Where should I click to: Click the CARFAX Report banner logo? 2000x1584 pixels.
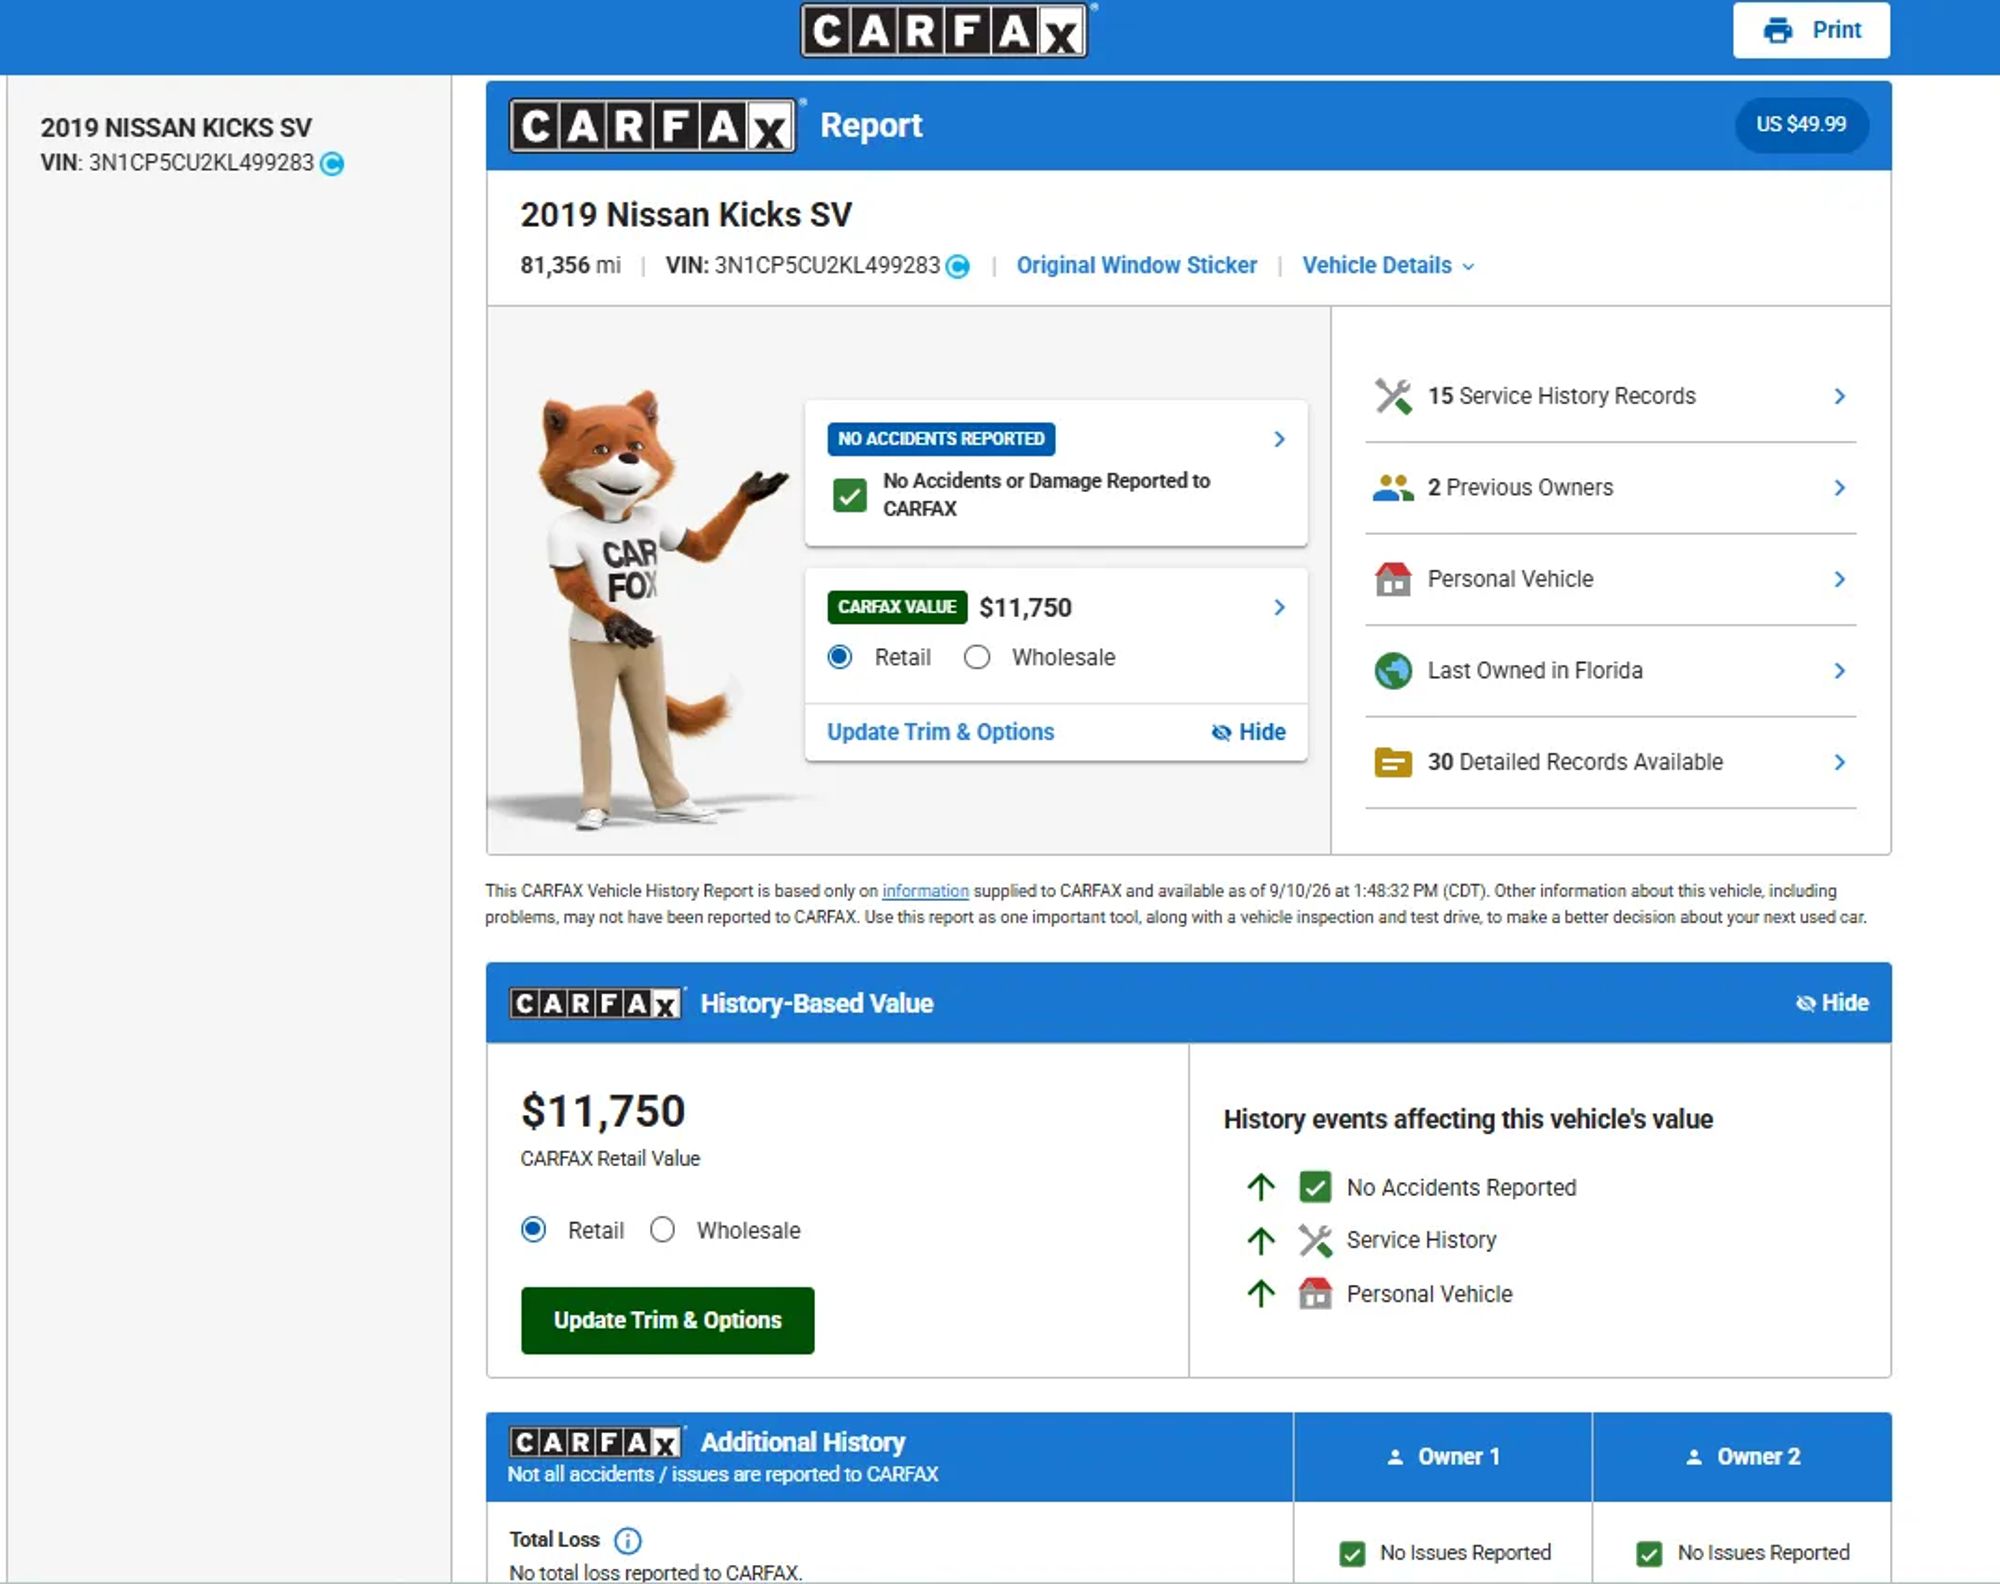click(653, 126)
